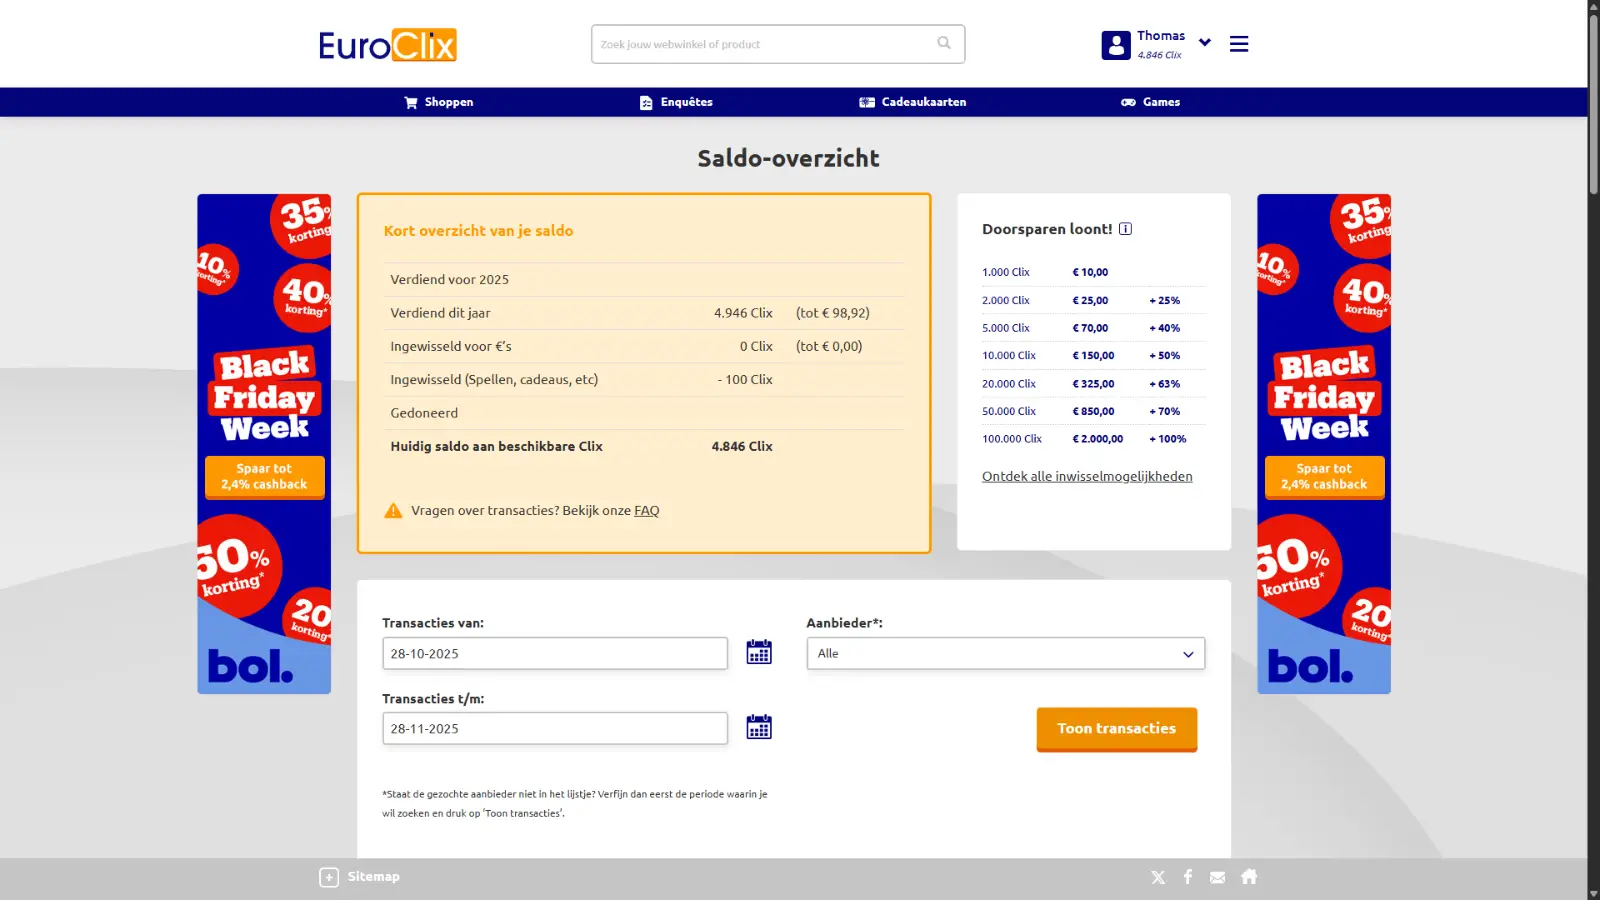1600x900 pixels.
Task: Open the calendar icon for 'Transacties t/m'
Action: [759, 727]
